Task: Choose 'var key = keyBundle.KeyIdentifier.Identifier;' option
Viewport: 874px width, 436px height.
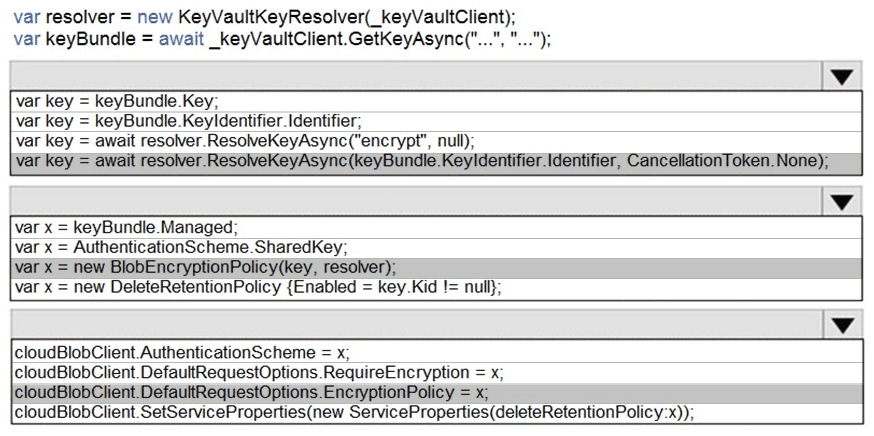Action: [x=189, y=121]
